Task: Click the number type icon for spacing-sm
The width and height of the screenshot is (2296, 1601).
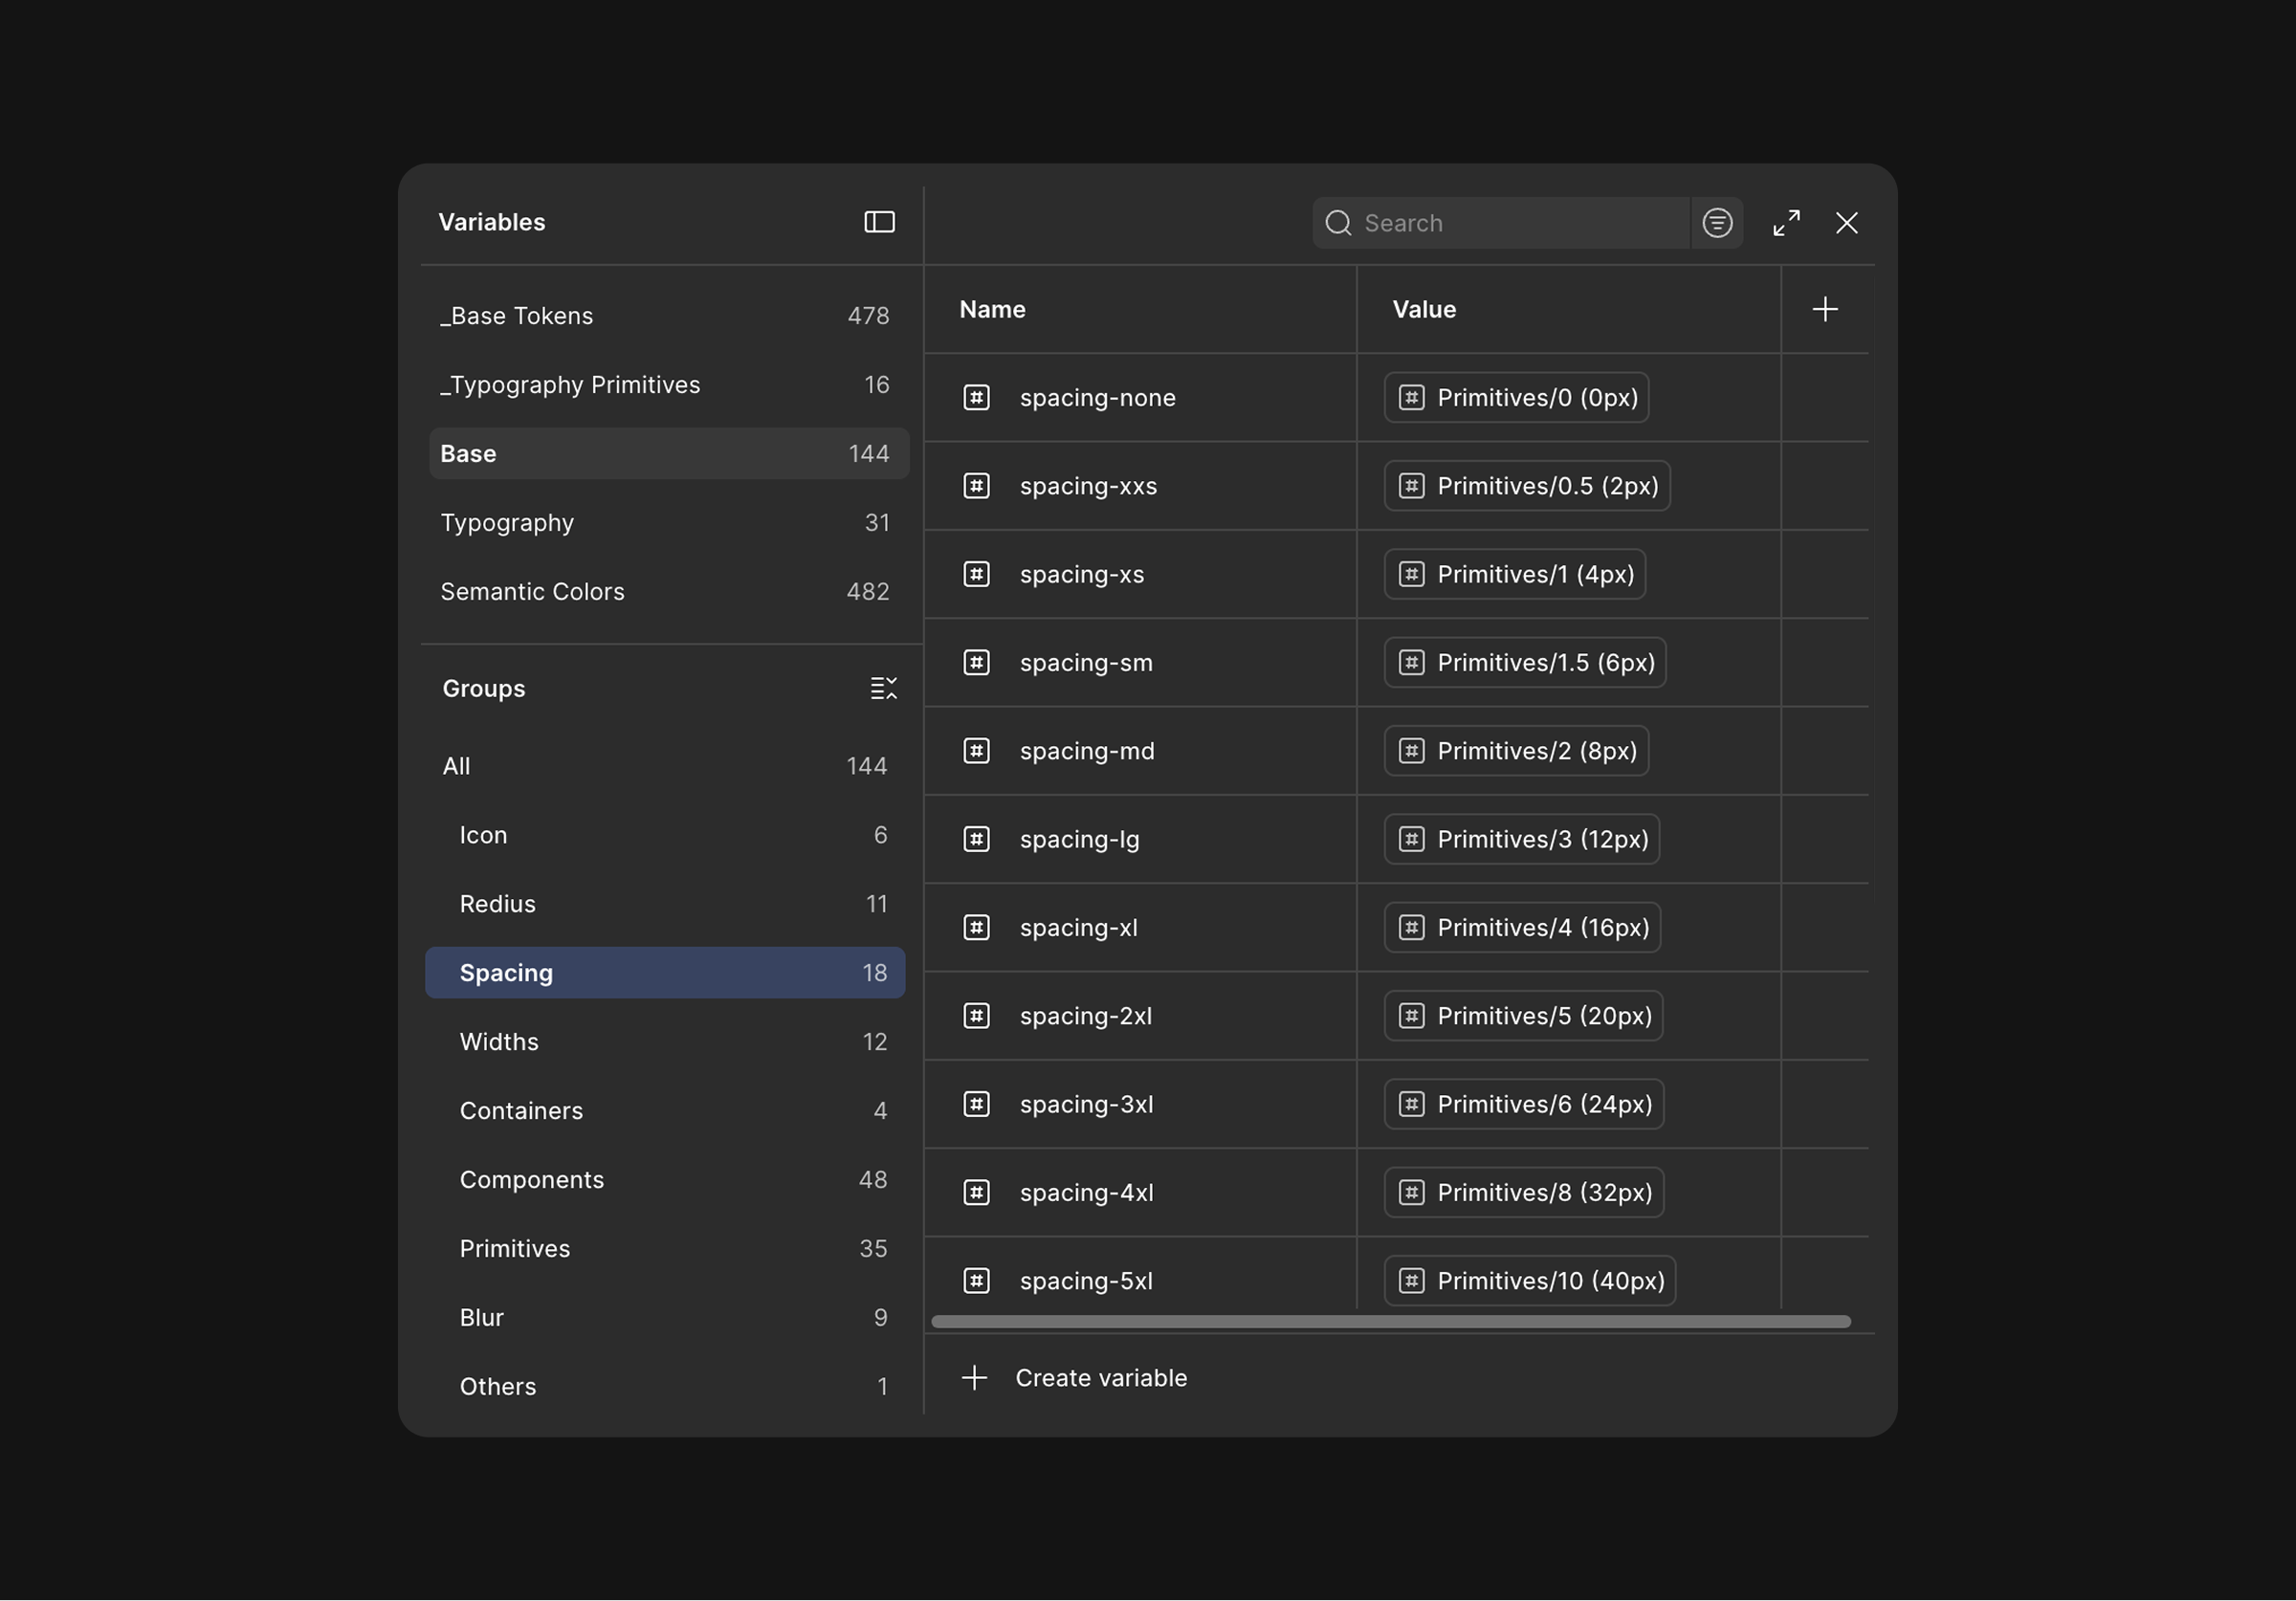Action: (976, 663)
